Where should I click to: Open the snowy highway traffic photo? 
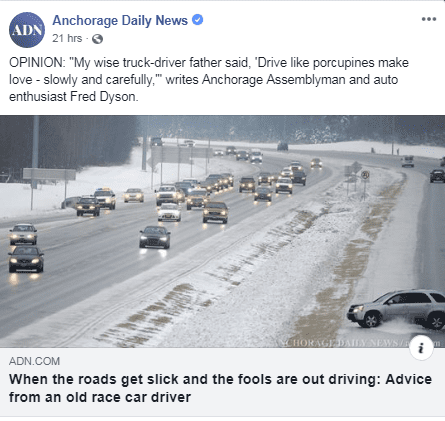click(222, 231)
